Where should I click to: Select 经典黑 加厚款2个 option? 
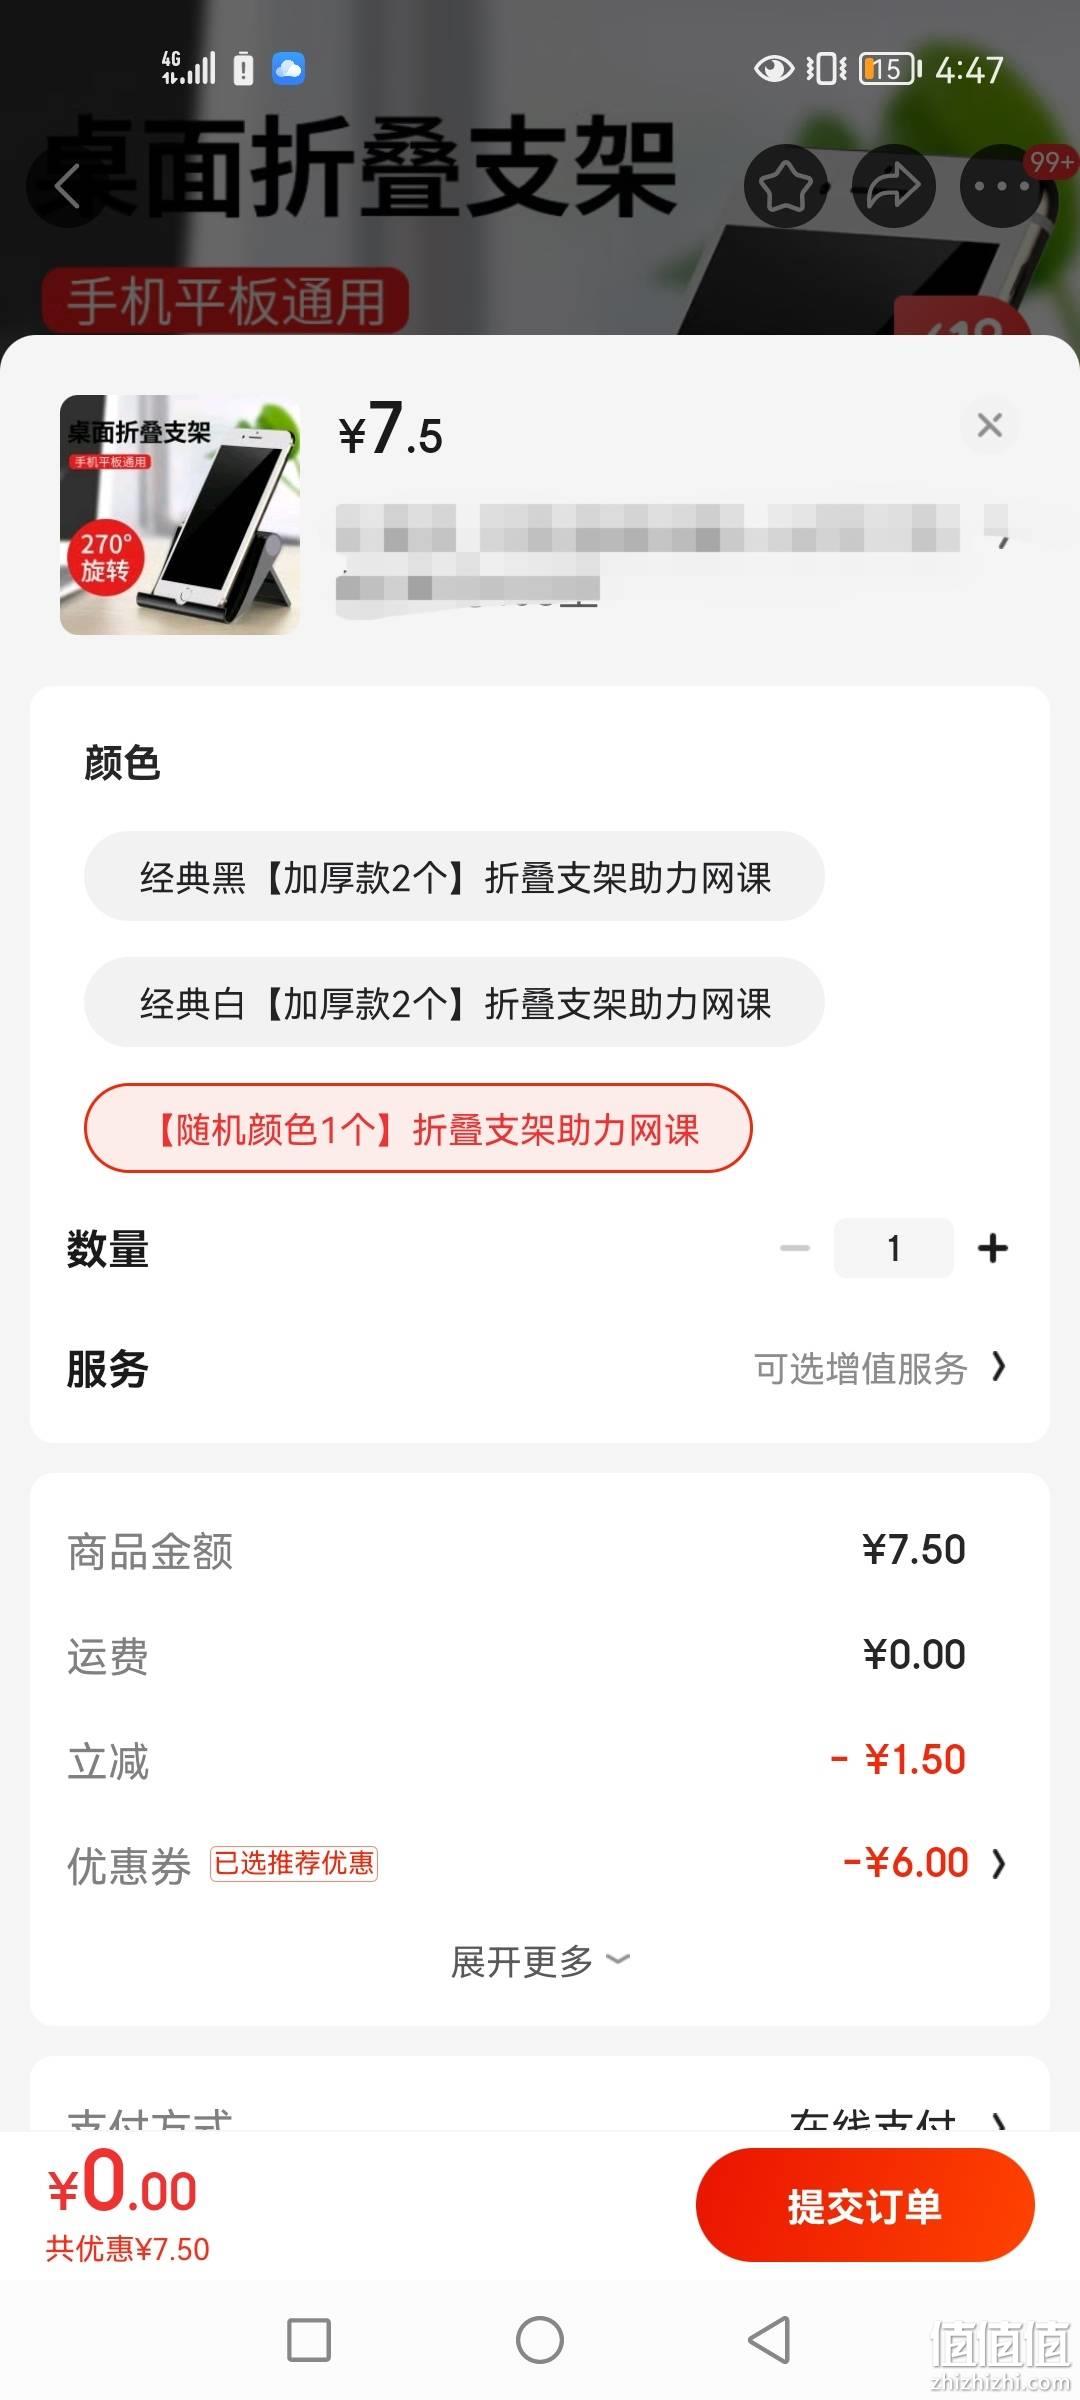[454, 877]
